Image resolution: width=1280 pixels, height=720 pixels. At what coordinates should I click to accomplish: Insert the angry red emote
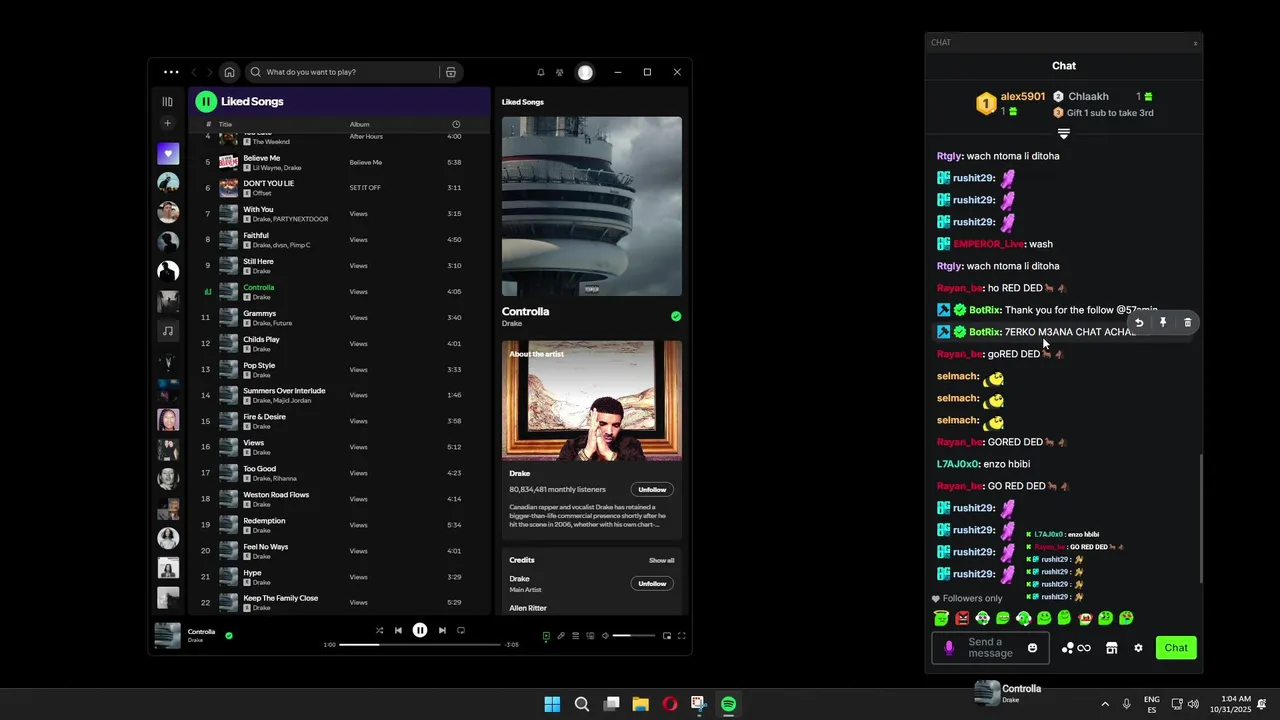point(962,618)
